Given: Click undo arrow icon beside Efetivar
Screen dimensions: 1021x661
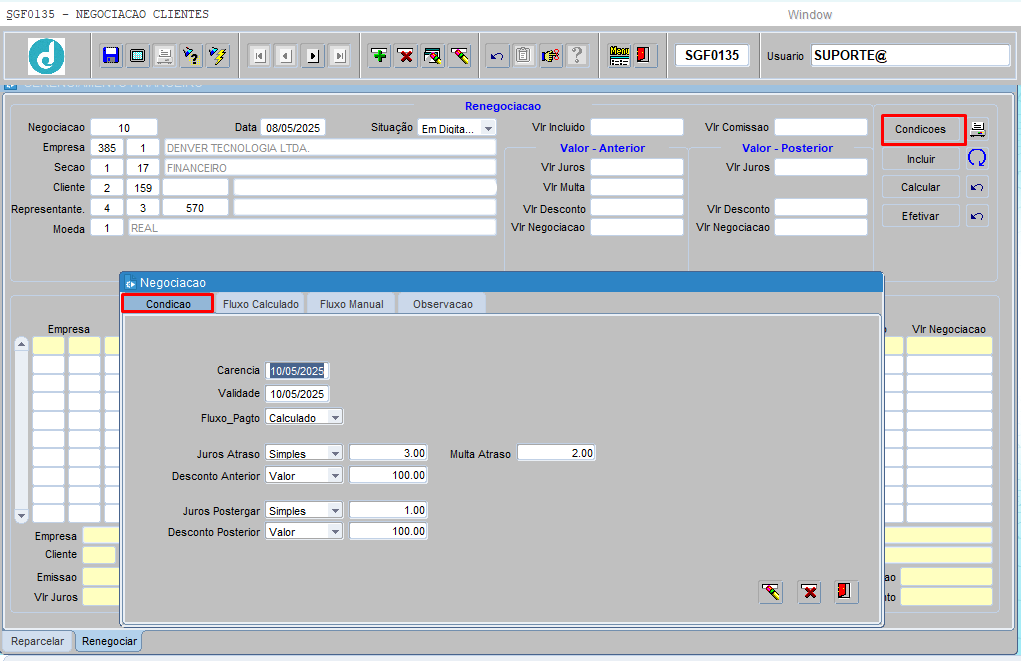Looking at the screenshot, I should pyautogui.click(x=977, y=216).
